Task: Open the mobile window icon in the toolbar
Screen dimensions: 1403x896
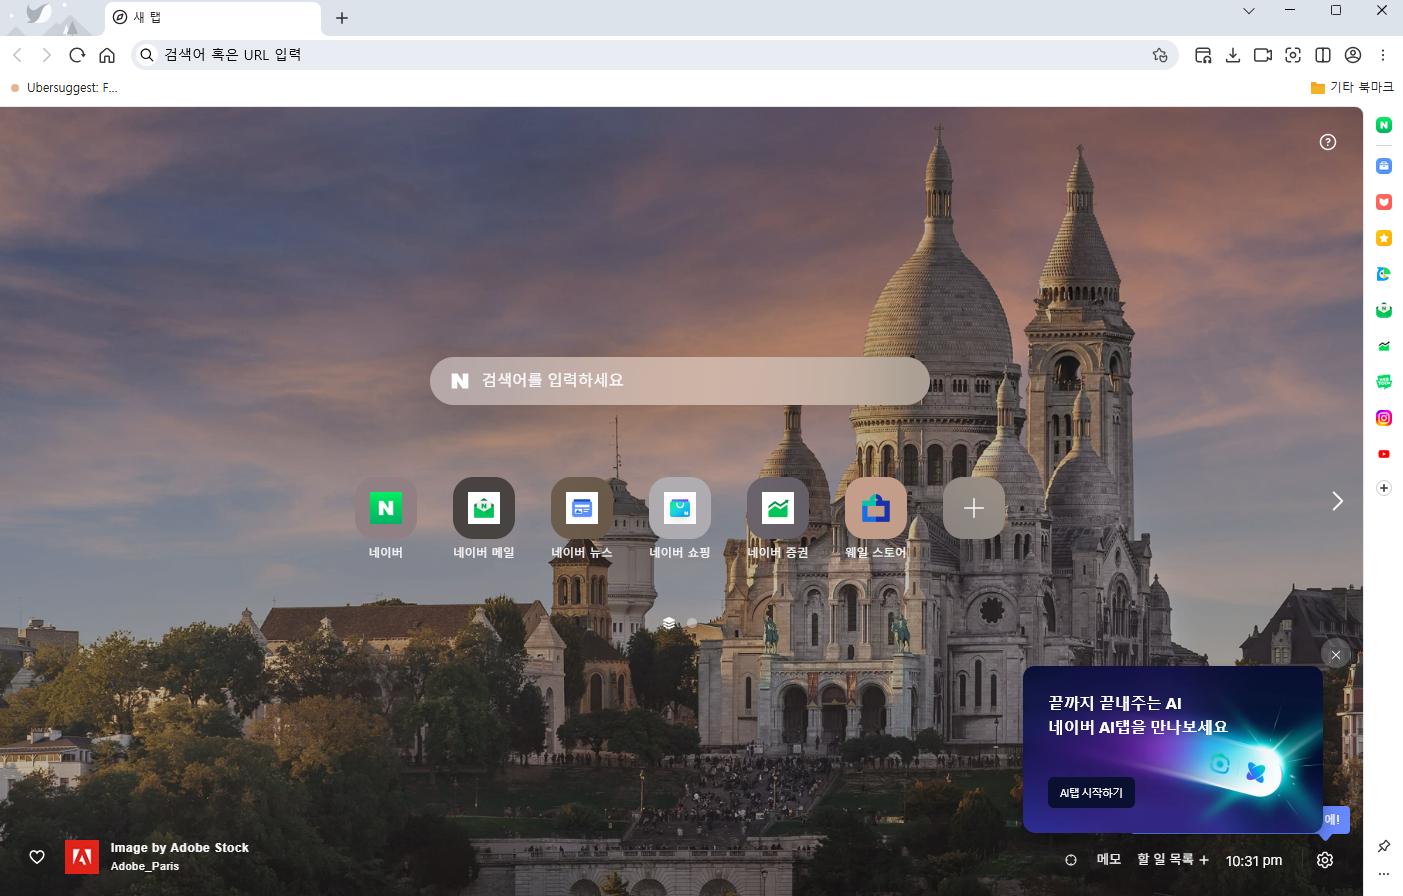Action: tap(1203, 55)
